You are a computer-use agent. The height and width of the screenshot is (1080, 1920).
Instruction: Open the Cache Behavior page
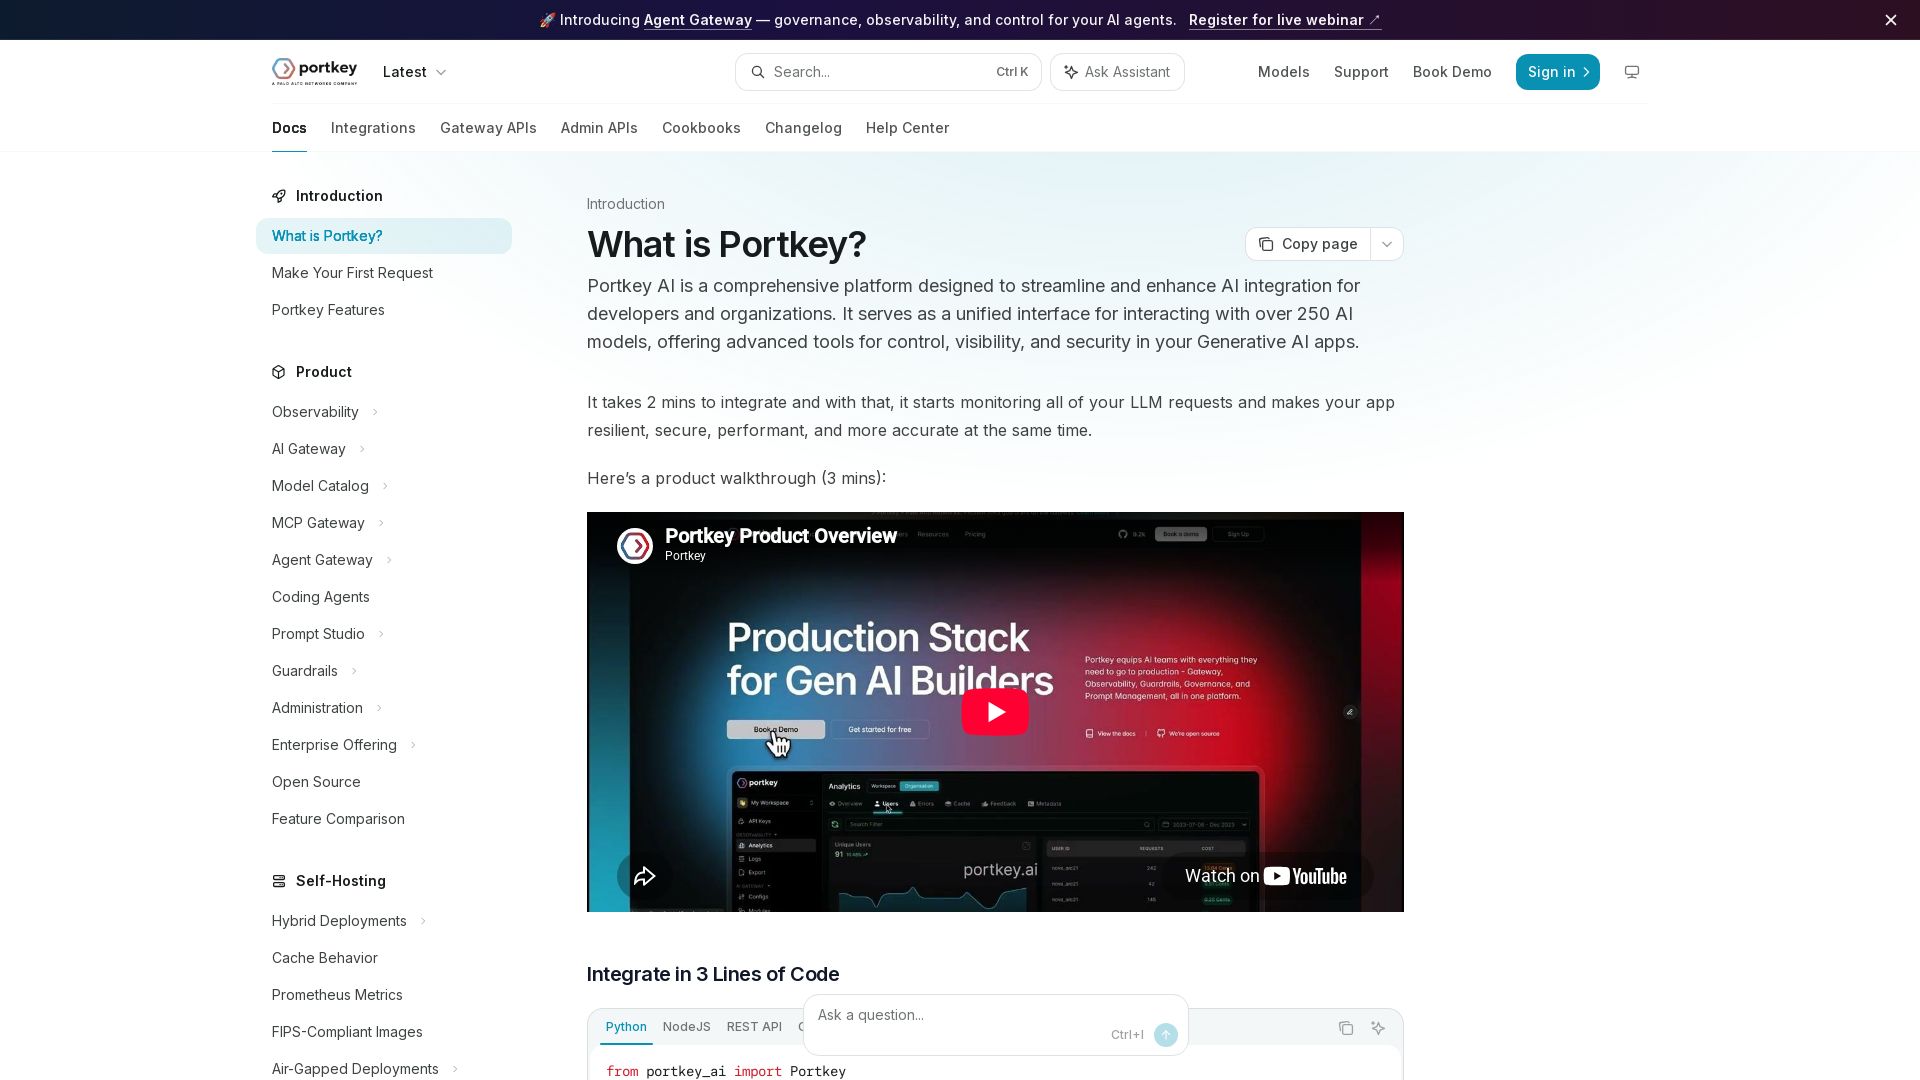click(x=383, y=958)
